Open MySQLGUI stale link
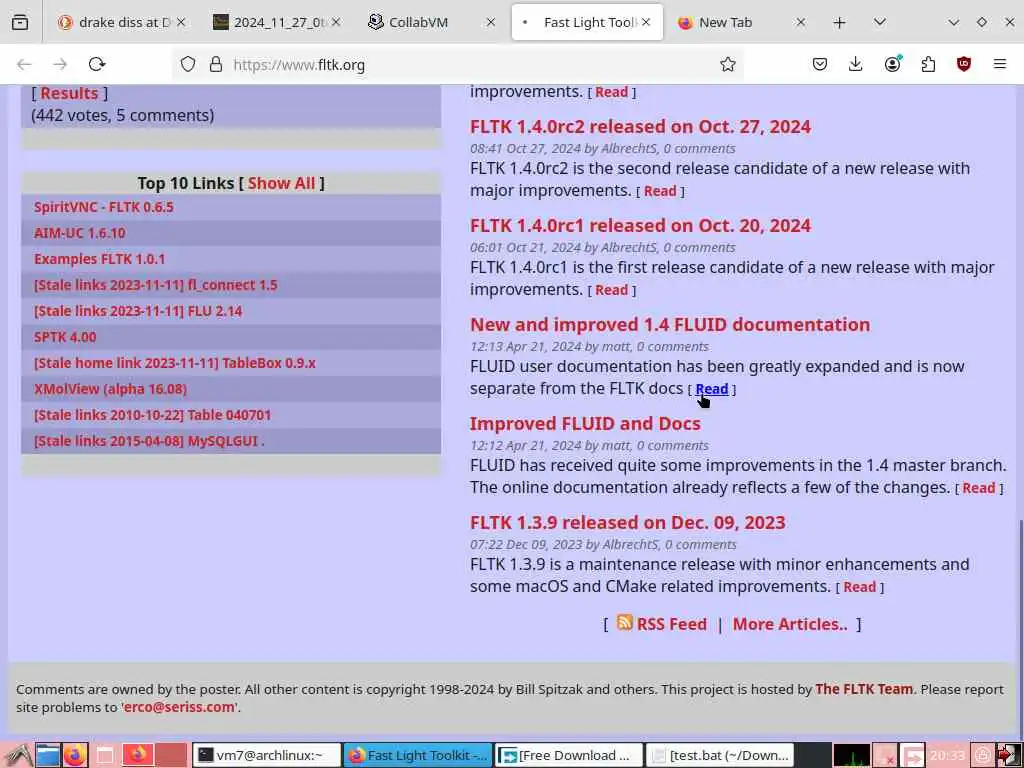The height and width of the screenshot is (768, 1024). click(149, 441)
